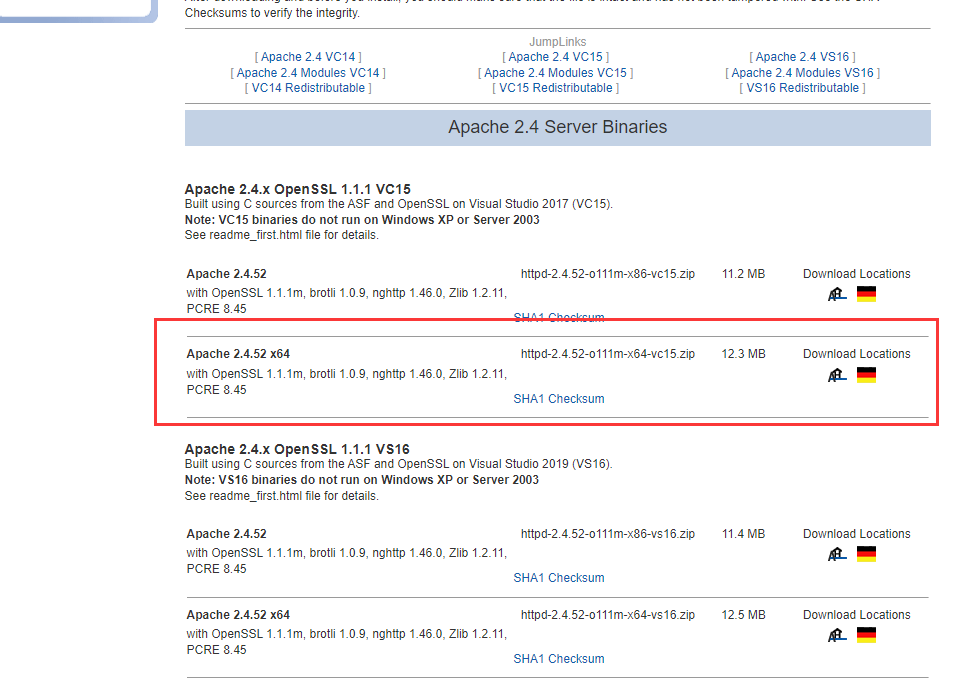
Task: Jump to Apache 2.4 VC14 section
Action: (308, 57)
